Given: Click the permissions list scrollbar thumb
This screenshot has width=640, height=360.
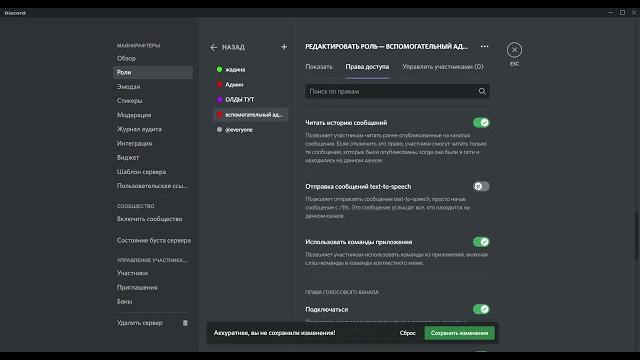Looking at the screenshot, I should tap(636, 235).
